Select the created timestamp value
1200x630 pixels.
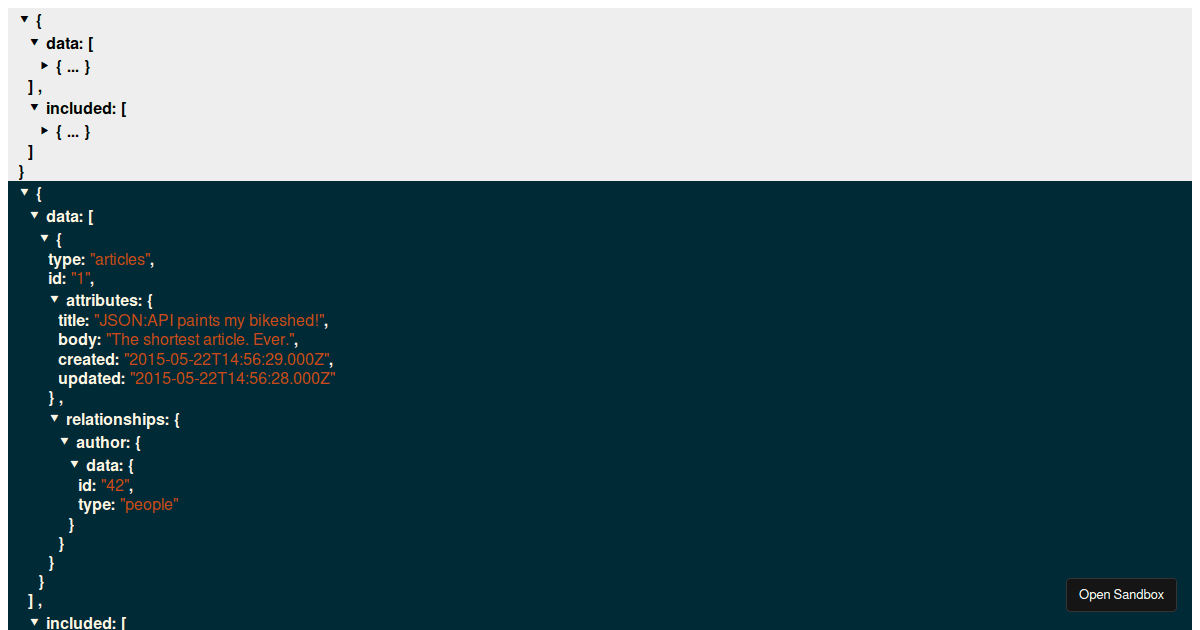tap(232, 359)
